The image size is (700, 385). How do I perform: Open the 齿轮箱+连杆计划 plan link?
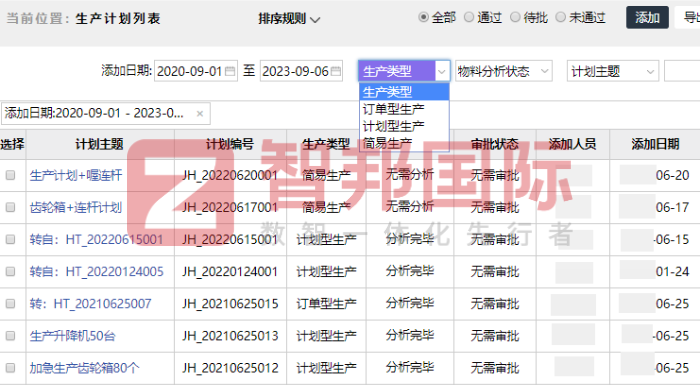tap(75, 207)
